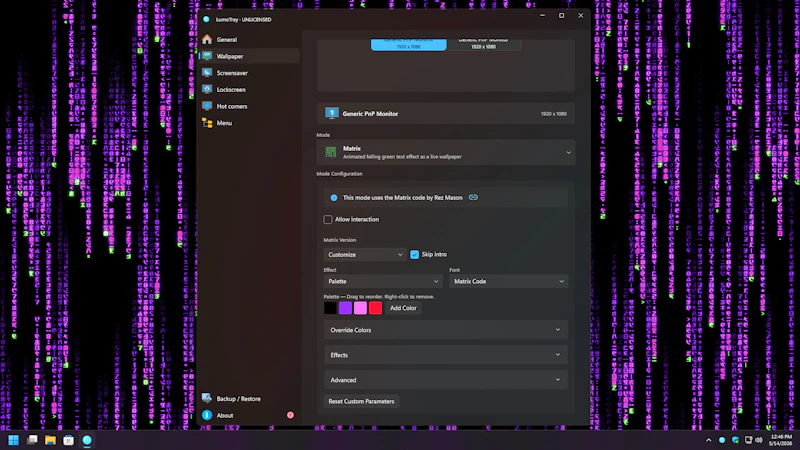Open the General settings page
The image size is (800, 450).
click(249, 39)
